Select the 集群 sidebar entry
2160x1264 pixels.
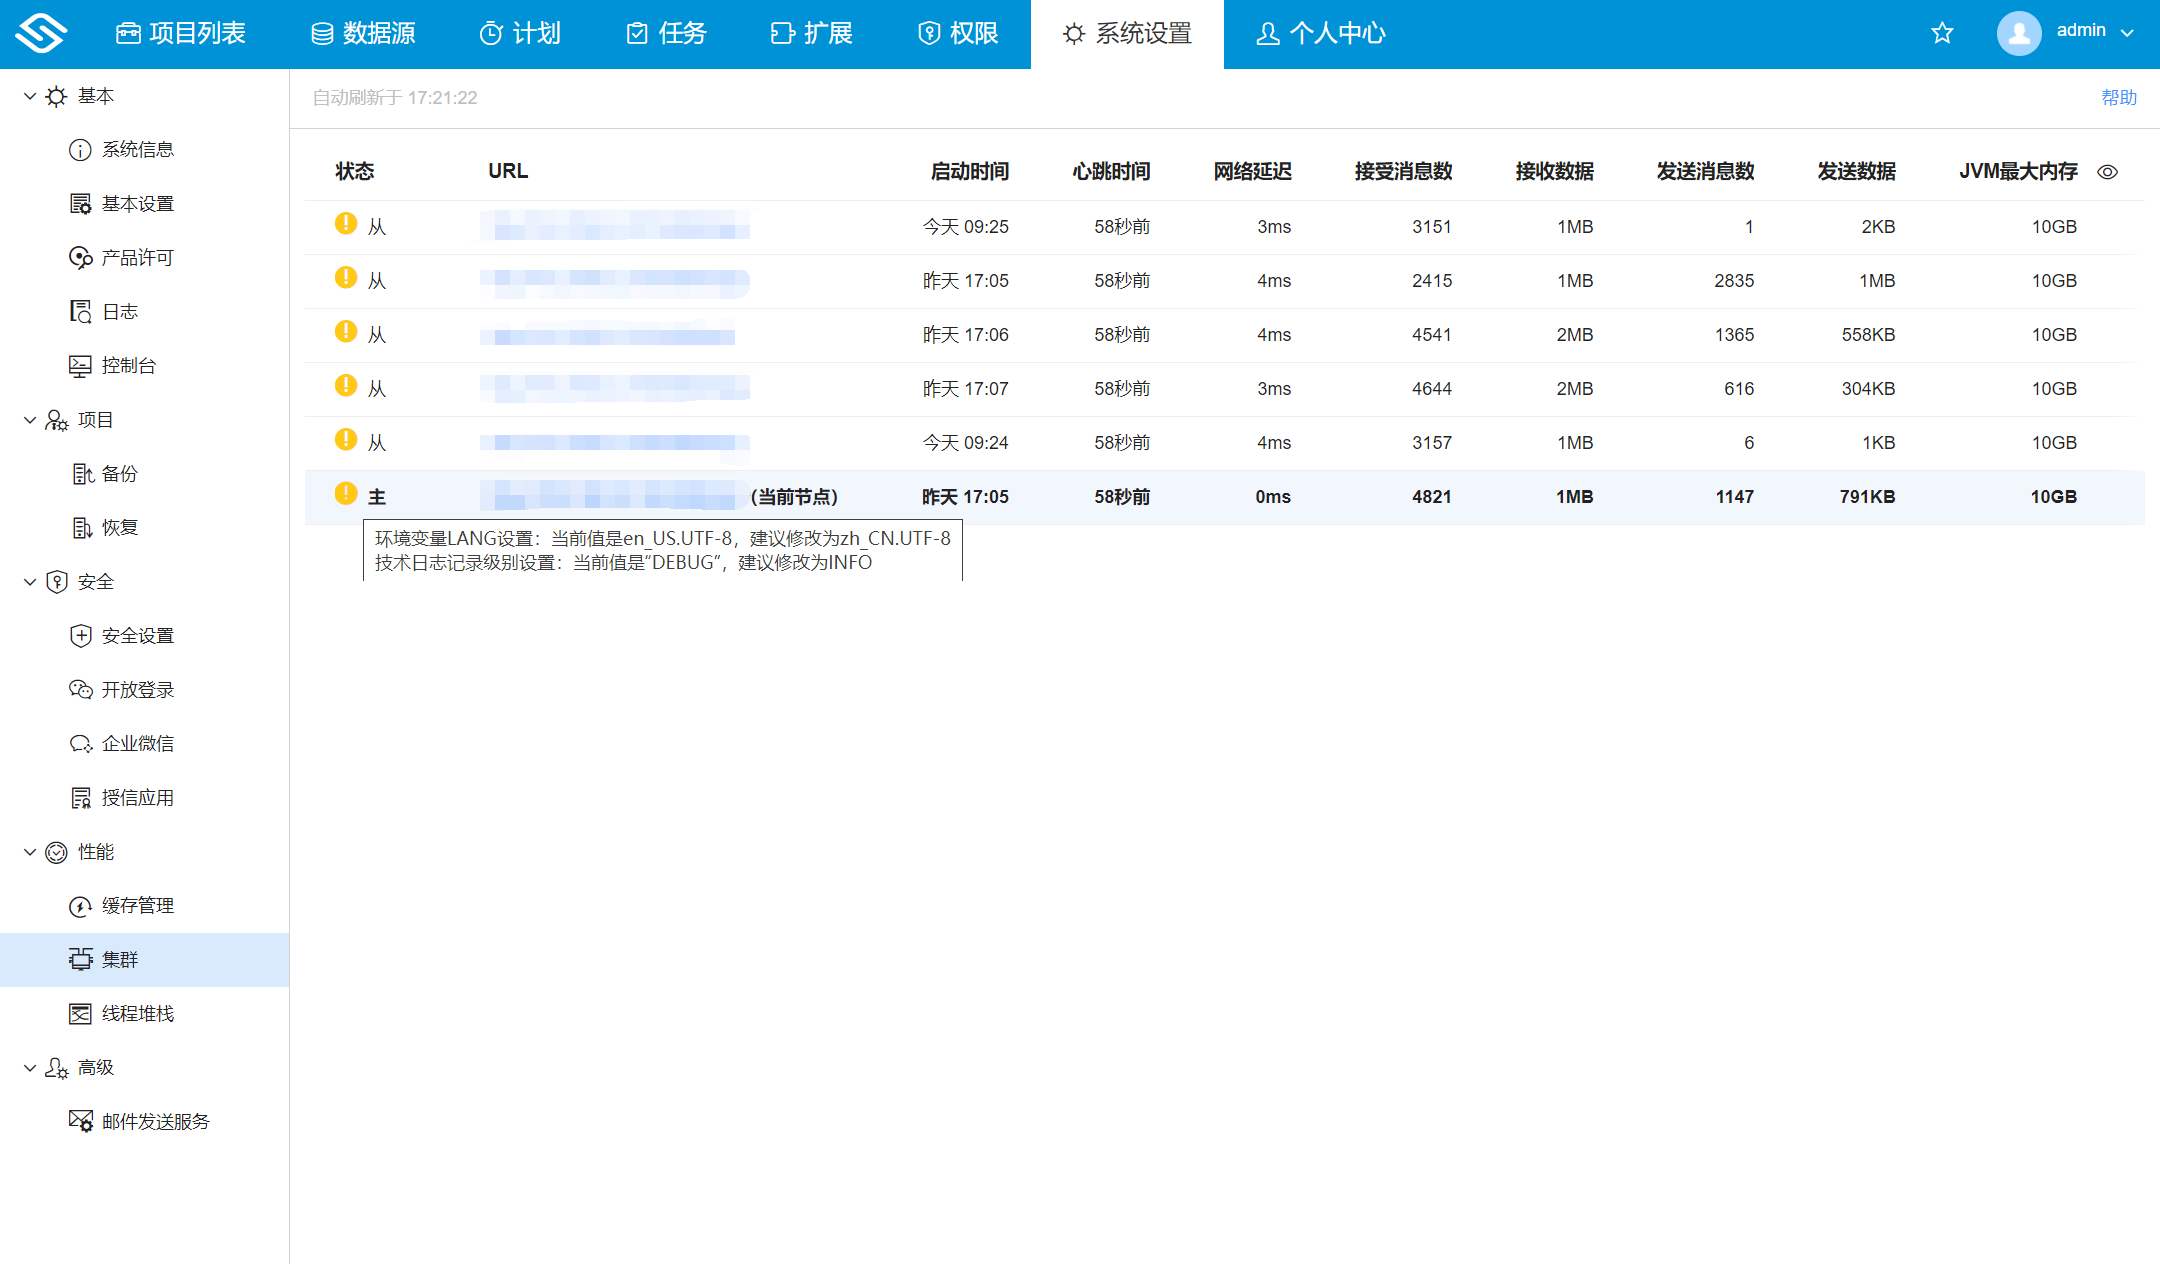coord(120,959)
